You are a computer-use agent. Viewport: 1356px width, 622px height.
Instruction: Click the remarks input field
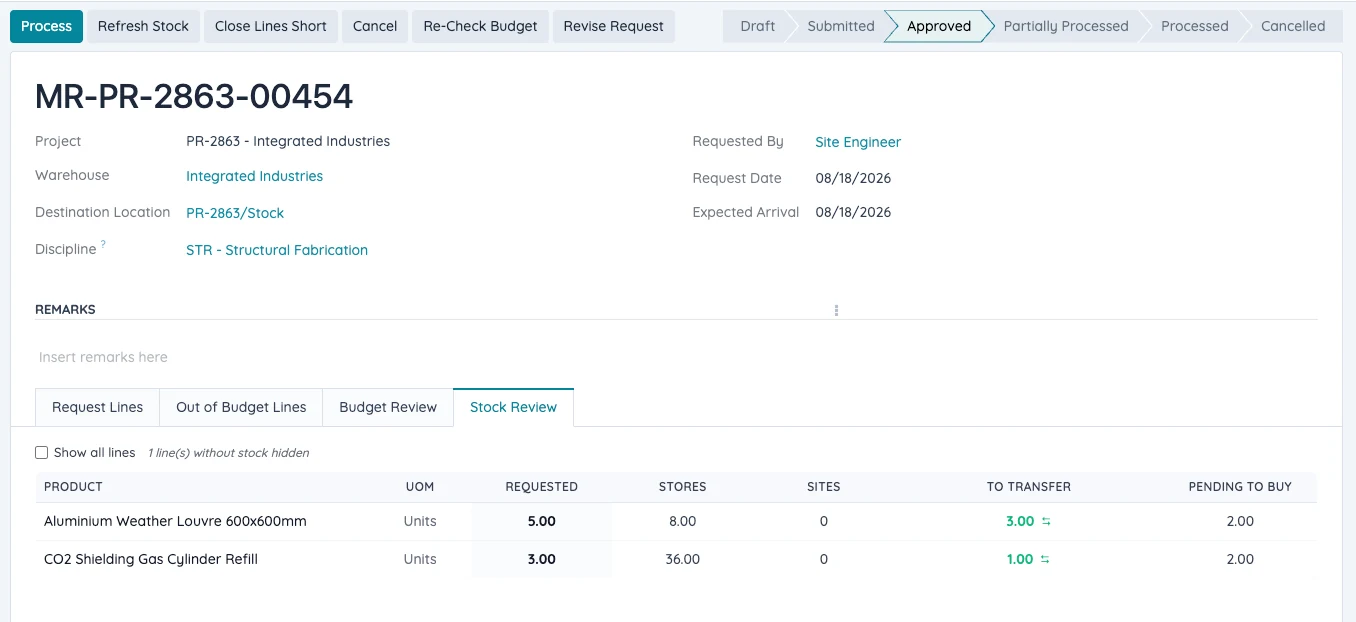[x=676, y=357]
